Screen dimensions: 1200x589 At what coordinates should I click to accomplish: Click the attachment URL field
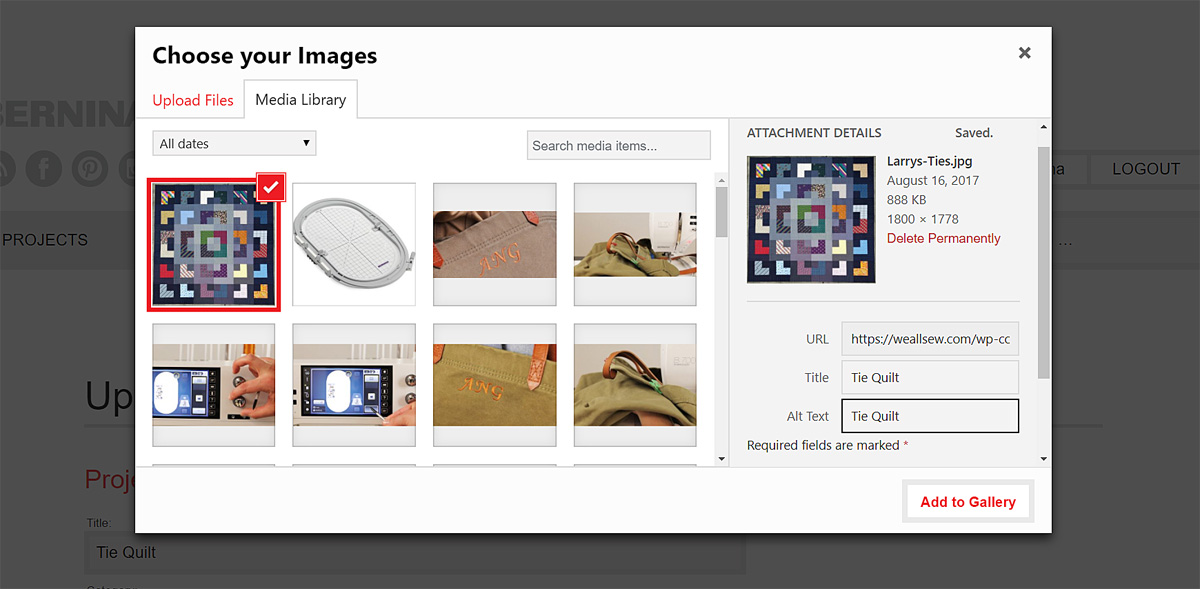point(930,339)
